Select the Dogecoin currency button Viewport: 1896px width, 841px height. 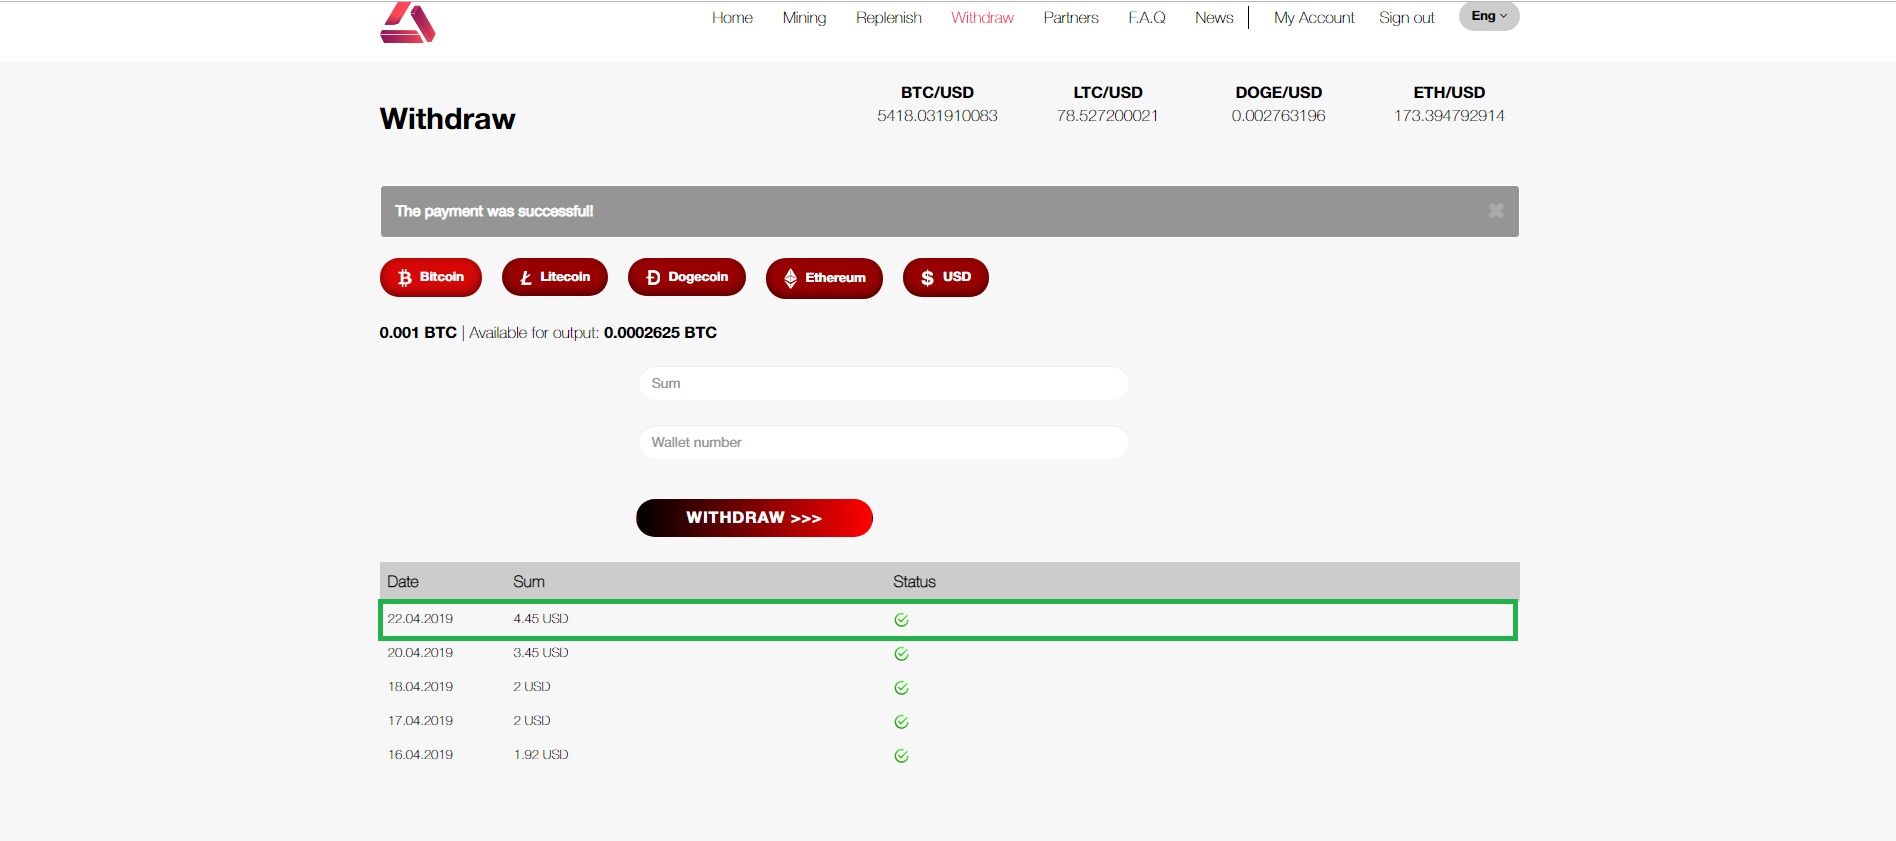click(687, 277)
